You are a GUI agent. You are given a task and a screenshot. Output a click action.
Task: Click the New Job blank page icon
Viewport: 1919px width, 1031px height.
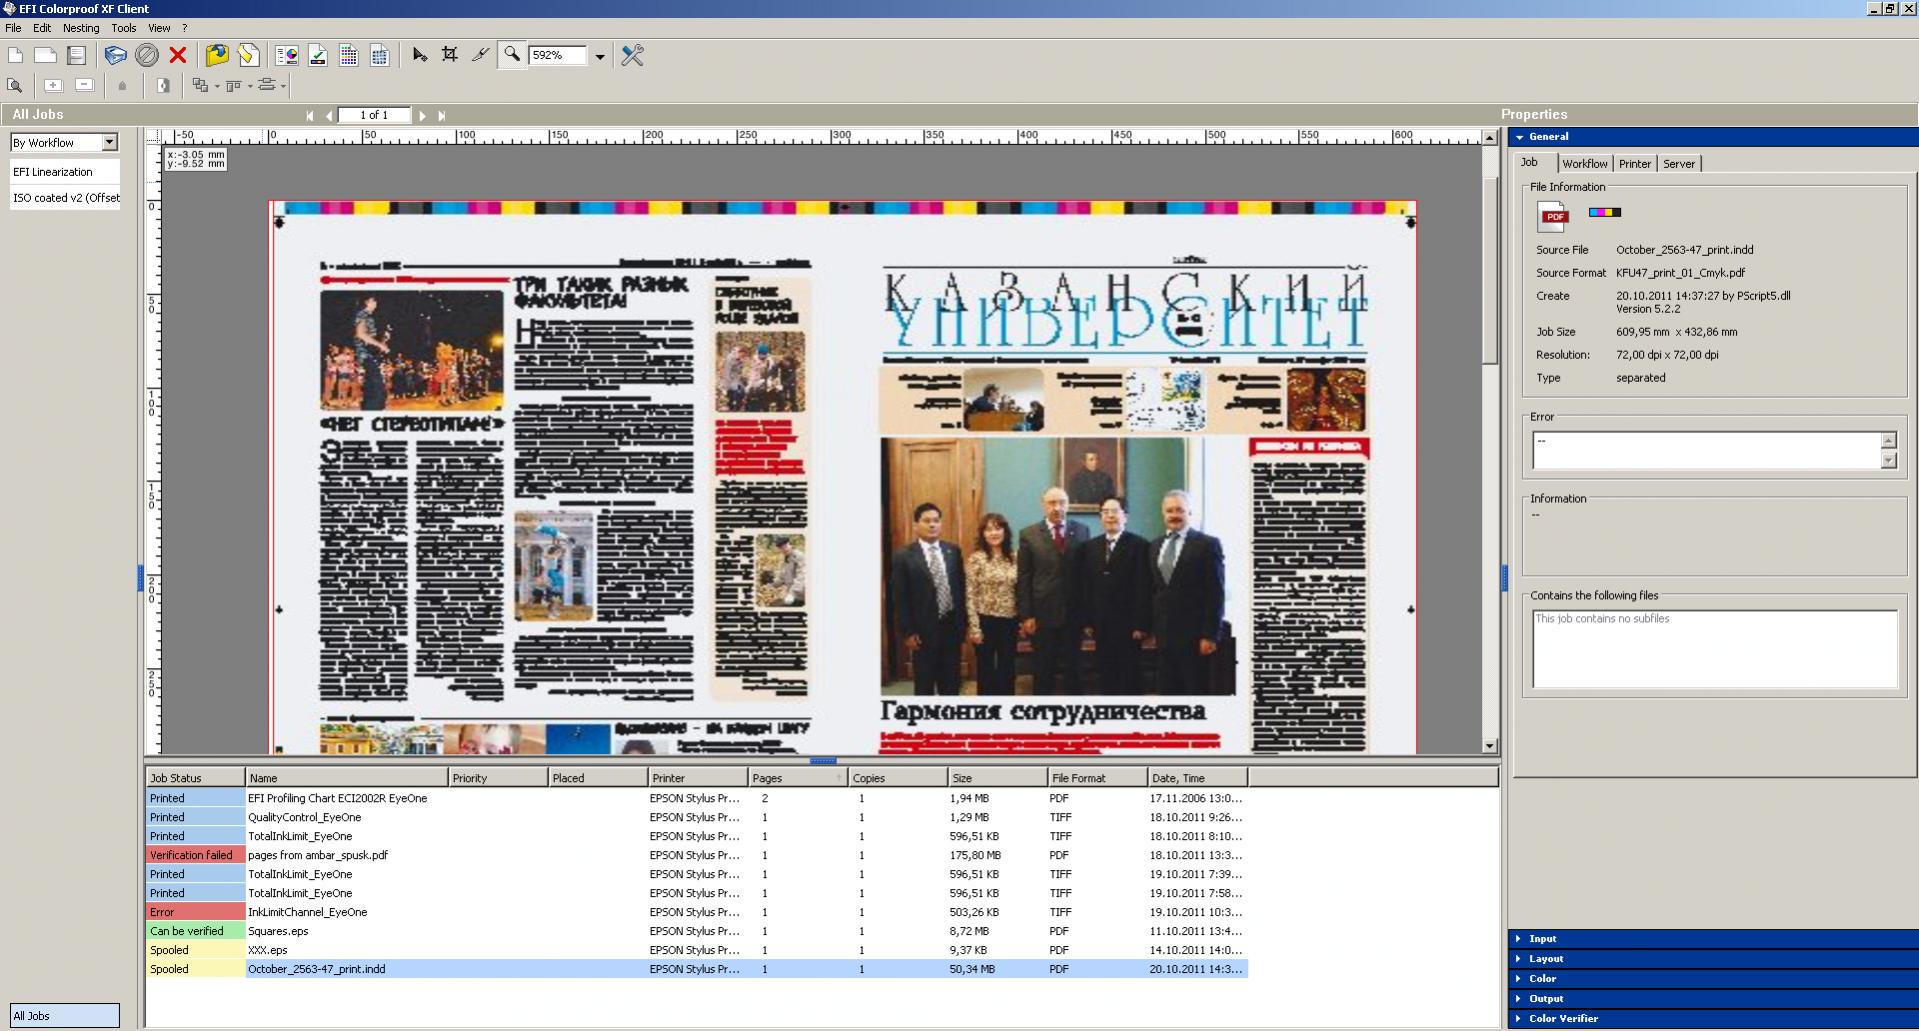[16, 55]
